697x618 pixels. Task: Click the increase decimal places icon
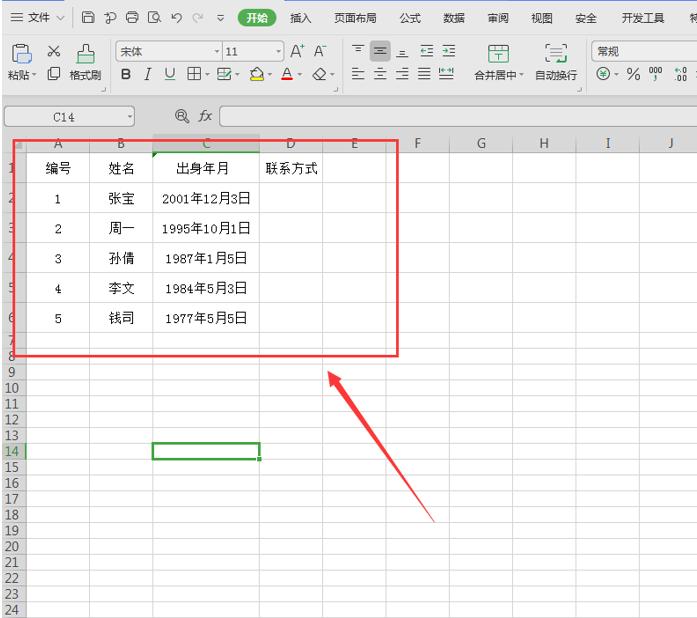(x=681, y=74)
